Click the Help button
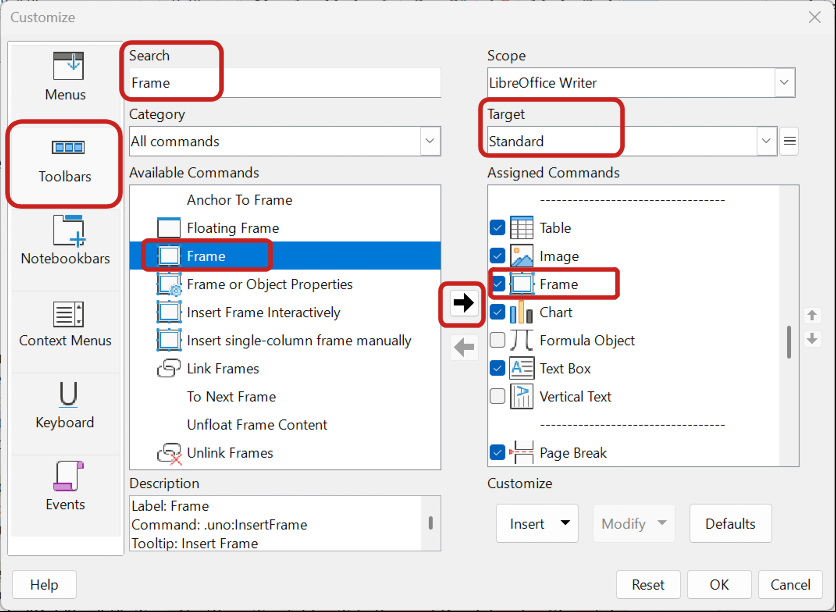The image size is (836, 612). click(x=44, y=585)
